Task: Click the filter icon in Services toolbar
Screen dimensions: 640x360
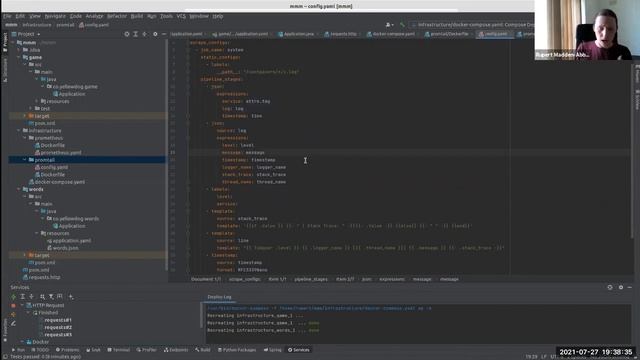Action: [x=51, y=297]
